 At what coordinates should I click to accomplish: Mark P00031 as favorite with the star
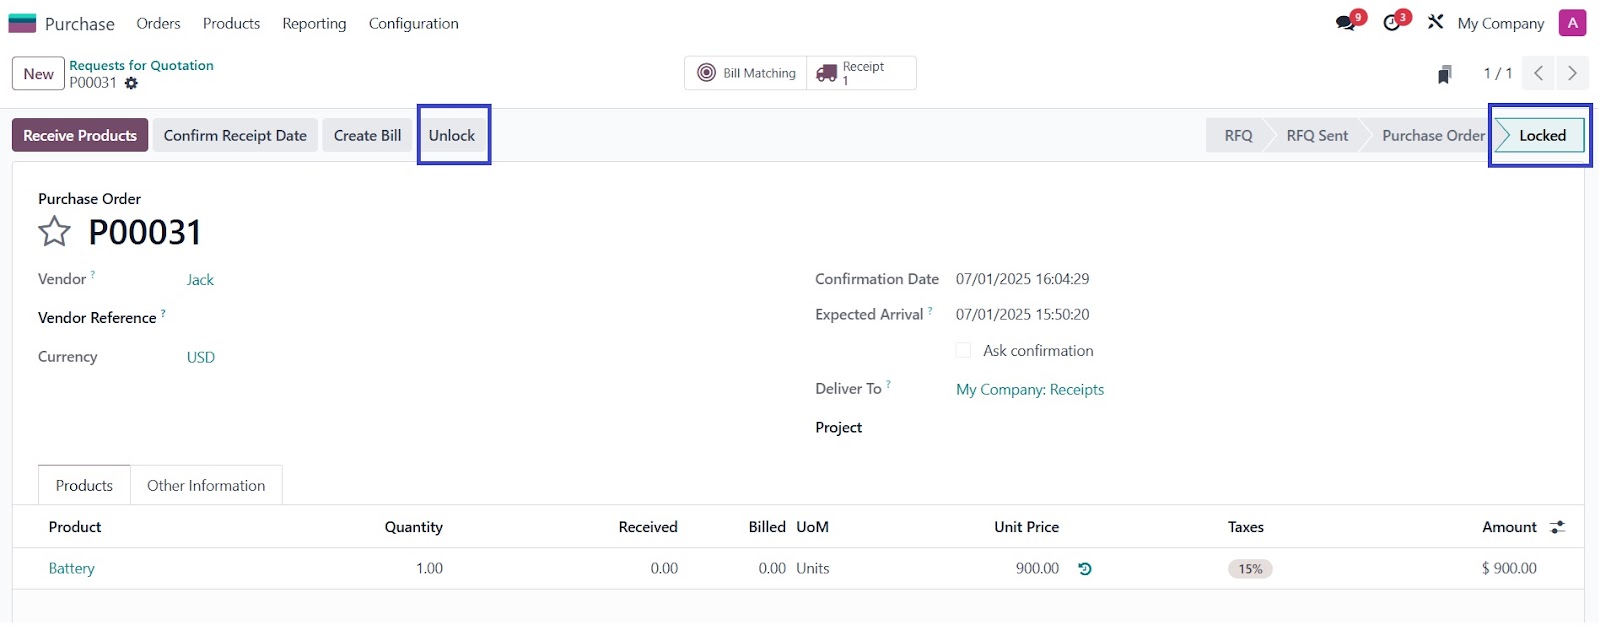point(54,232)
